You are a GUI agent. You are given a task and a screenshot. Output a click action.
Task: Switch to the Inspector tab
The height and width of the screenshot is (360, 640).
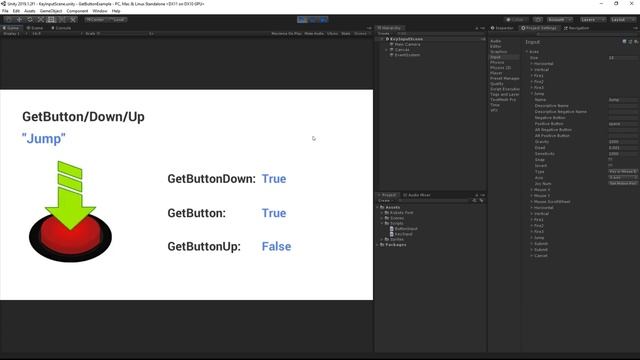(502, 28)
